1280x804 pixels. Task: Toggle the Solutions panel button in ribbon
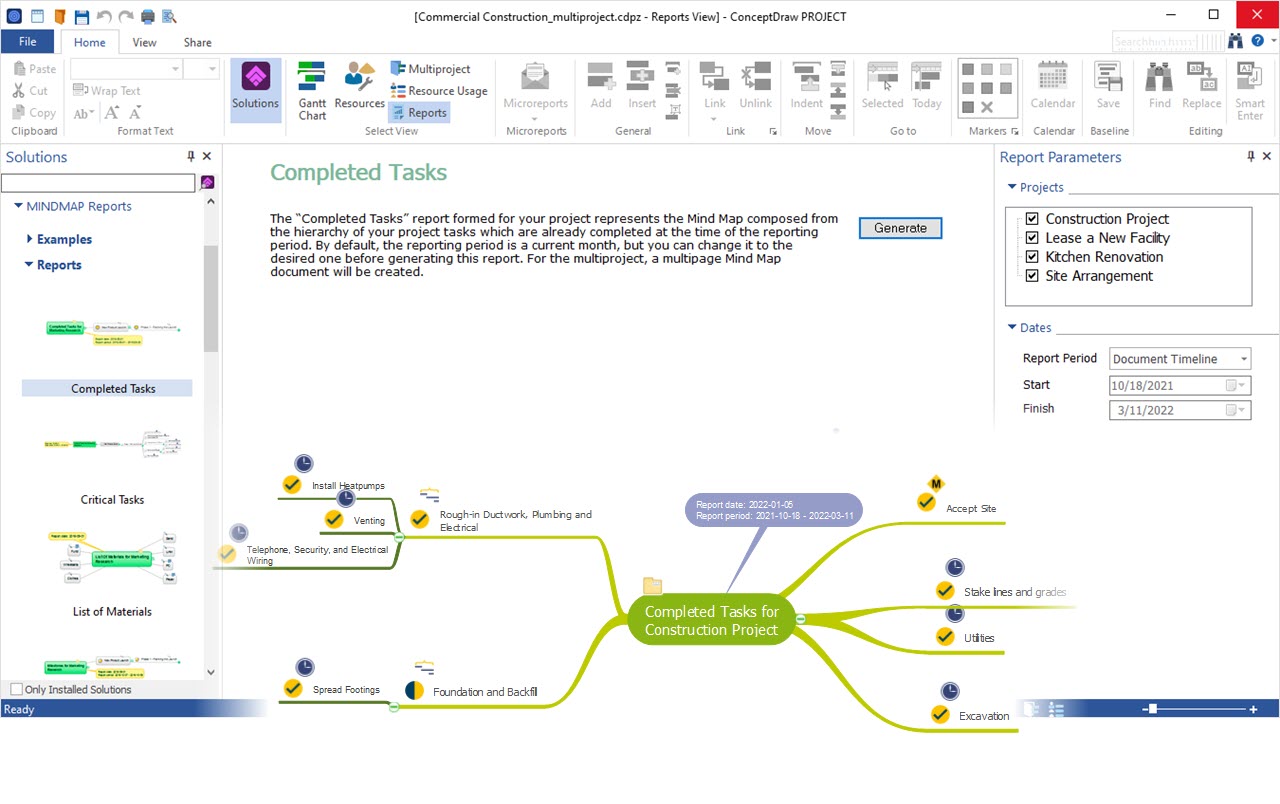pos(255,90)
